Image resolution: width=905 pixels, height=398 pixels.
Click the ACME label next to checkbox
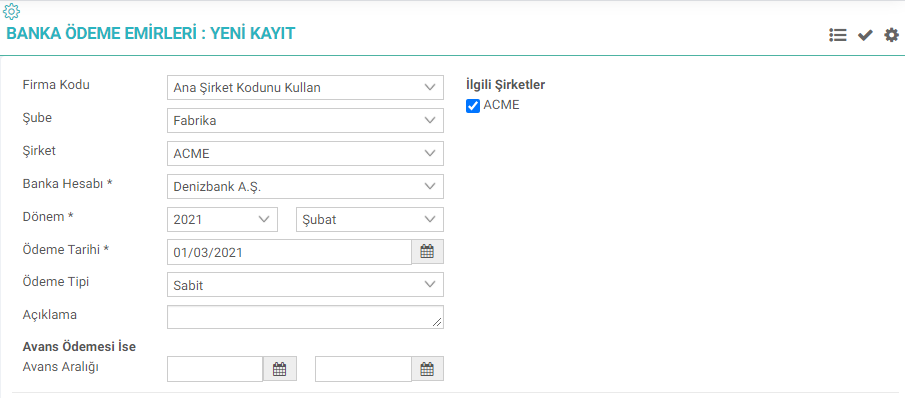click(x=502, y=106)
